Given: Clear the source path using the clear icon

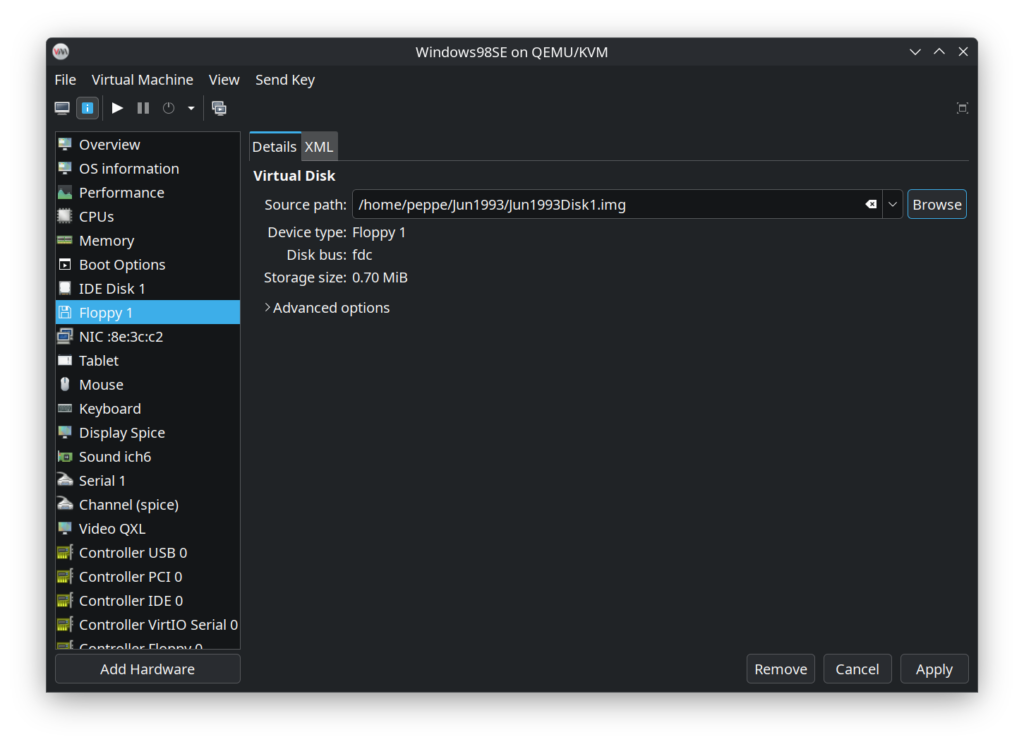Looking at the screenshot, I should [x=869, y=204].
